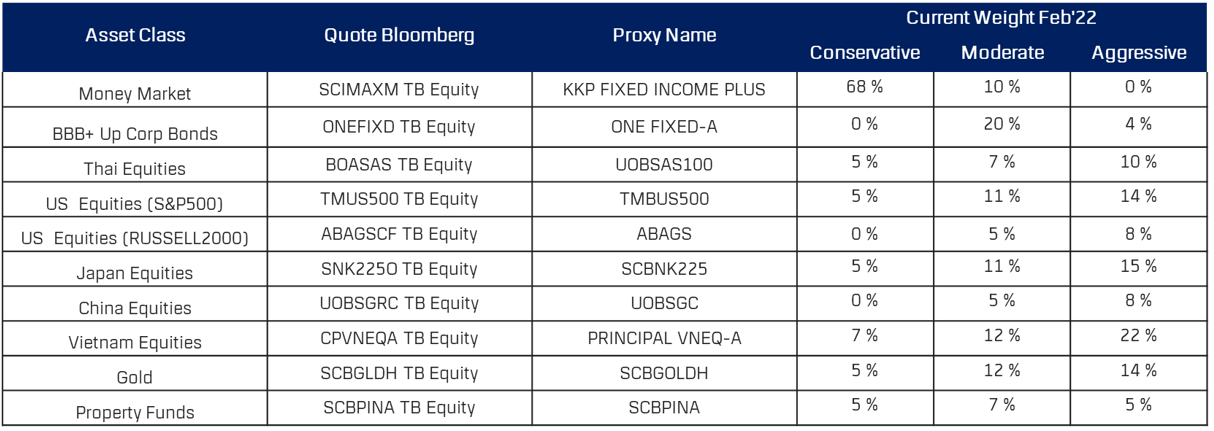Select the PRINCIPAL VNEQ-A proxy cell
This screenshot has height=431, width=1214.
(664, 338)
